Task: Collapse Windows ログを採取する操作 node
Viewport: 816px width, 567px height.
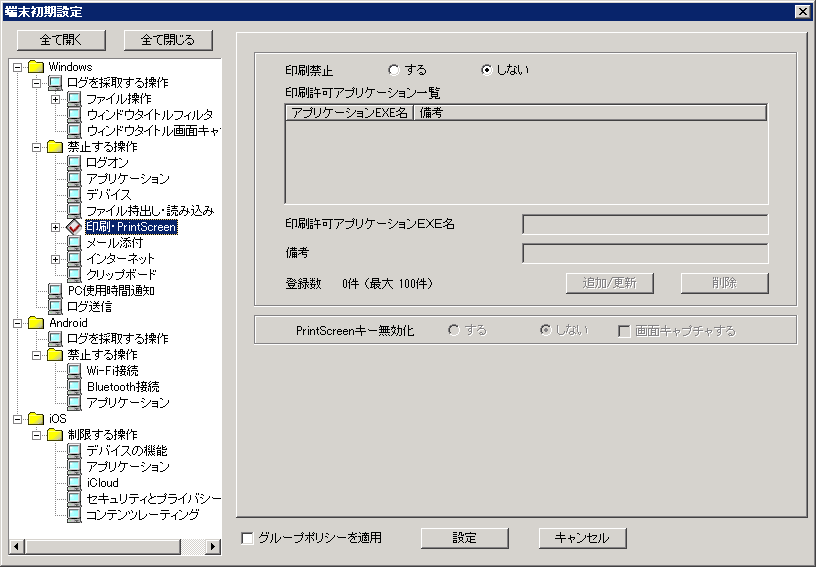Action: tap(36, 83)
